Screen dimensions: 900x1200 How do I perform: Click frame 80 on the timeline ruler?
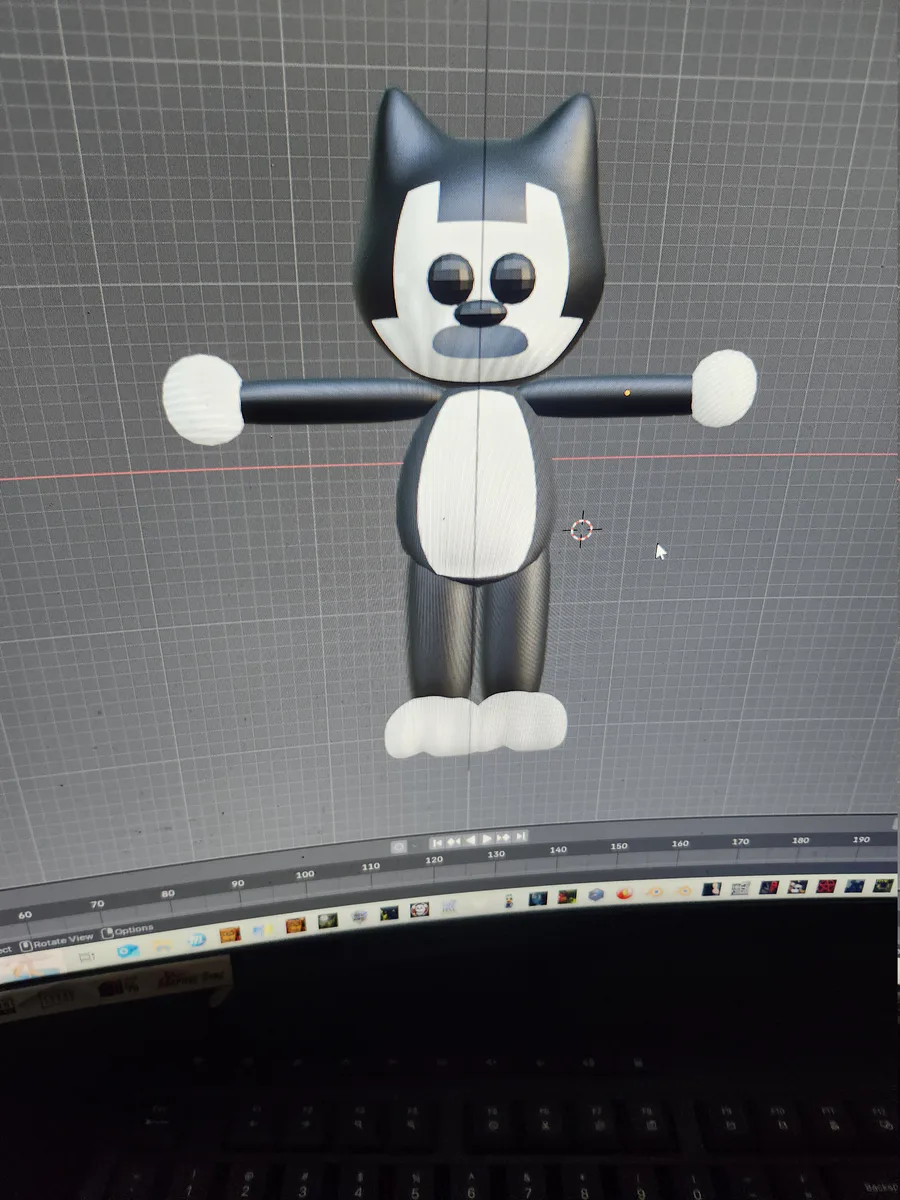167,893
